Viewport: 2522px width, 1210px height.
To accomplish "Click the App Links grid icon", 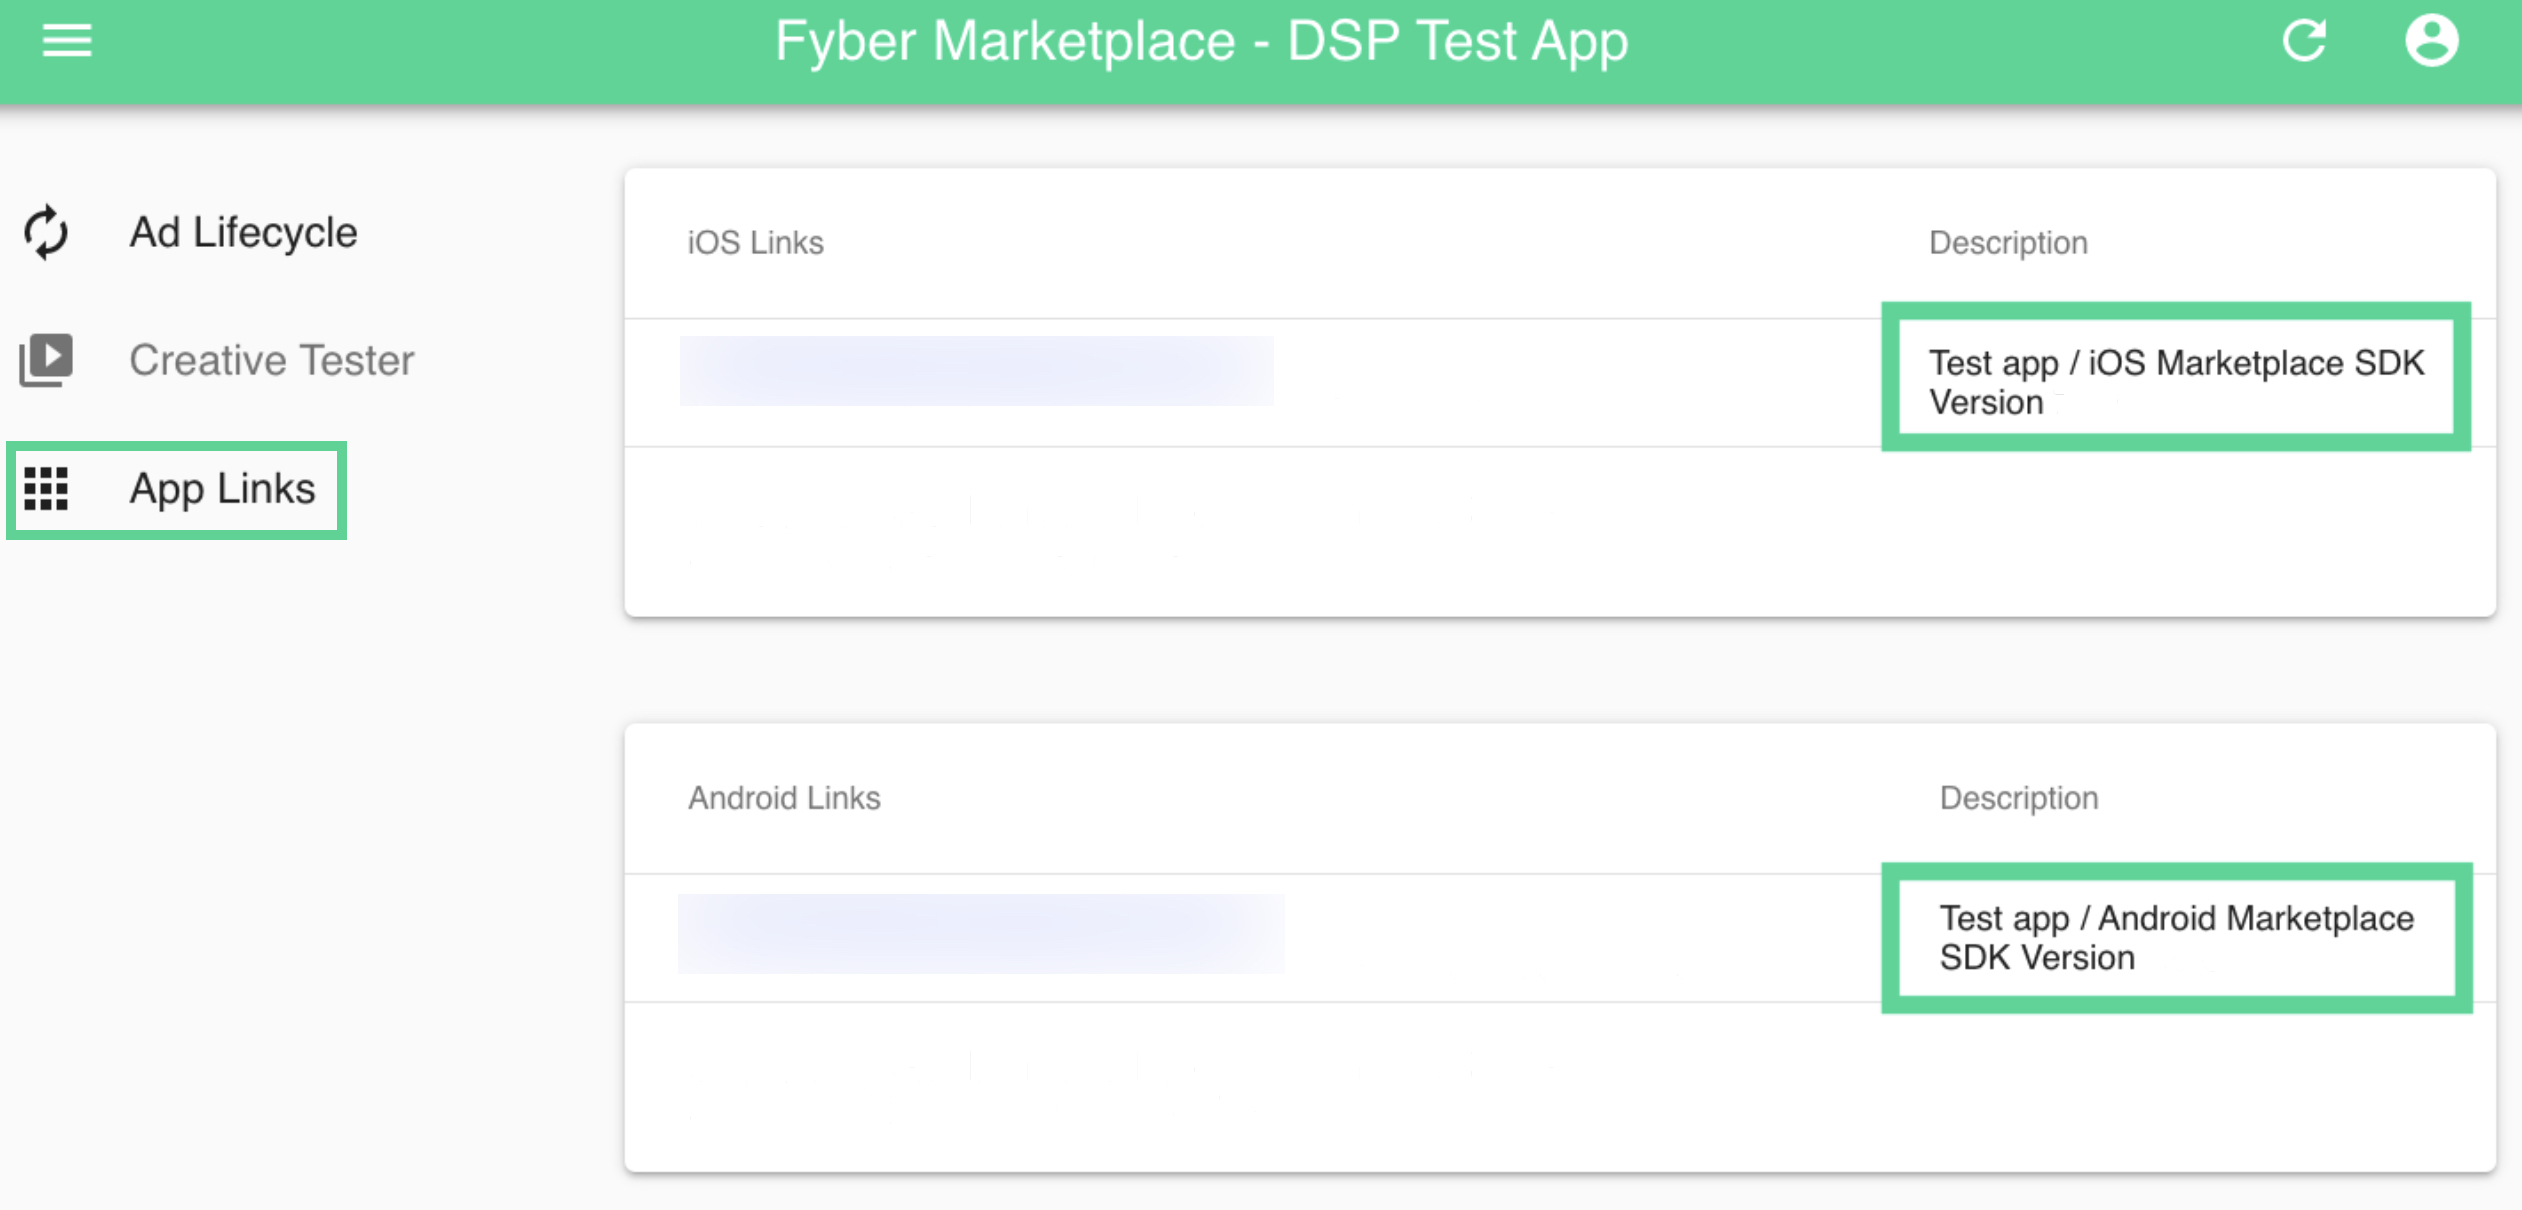I will pyautogui.click(x=46, y=489).
